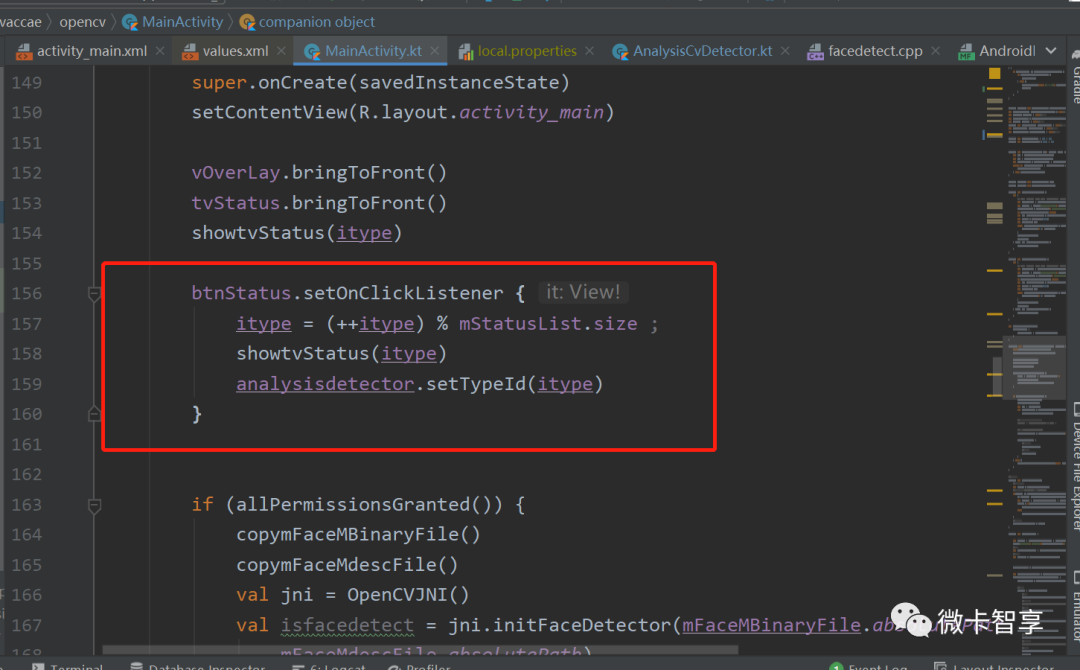Open the activity_main.xml tab
Image resolution: width=1080 pixels, height=670 pixels.
point(92,51)
